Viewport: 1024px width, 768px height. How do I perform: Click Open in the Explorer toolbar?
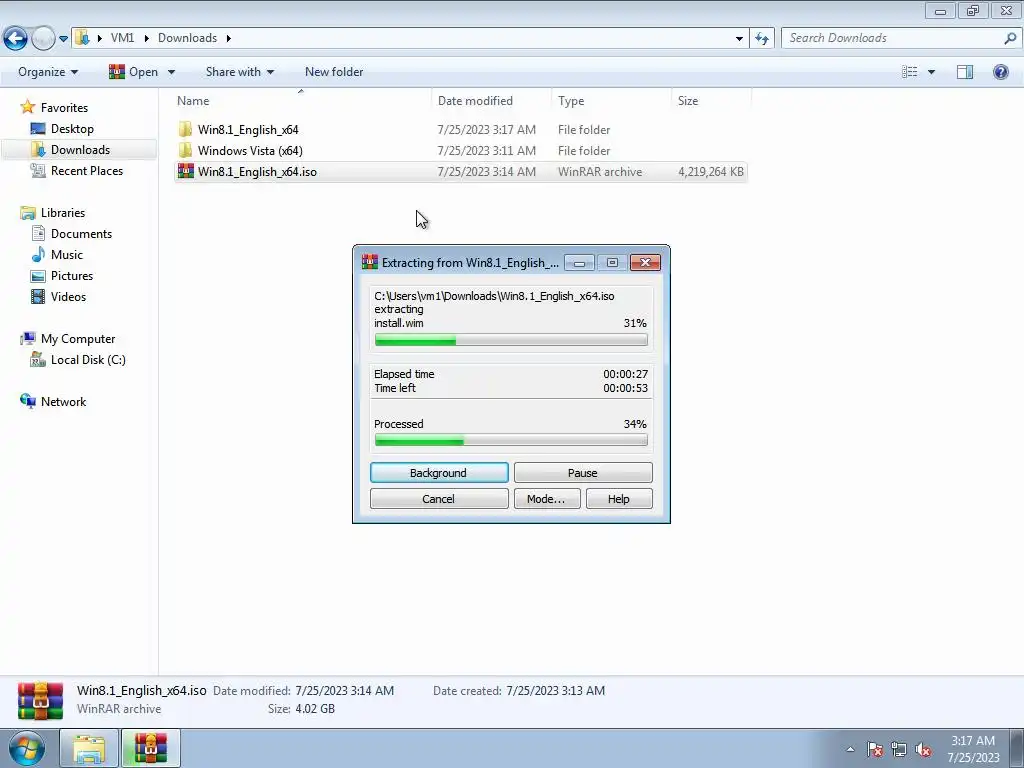[134, 72]
